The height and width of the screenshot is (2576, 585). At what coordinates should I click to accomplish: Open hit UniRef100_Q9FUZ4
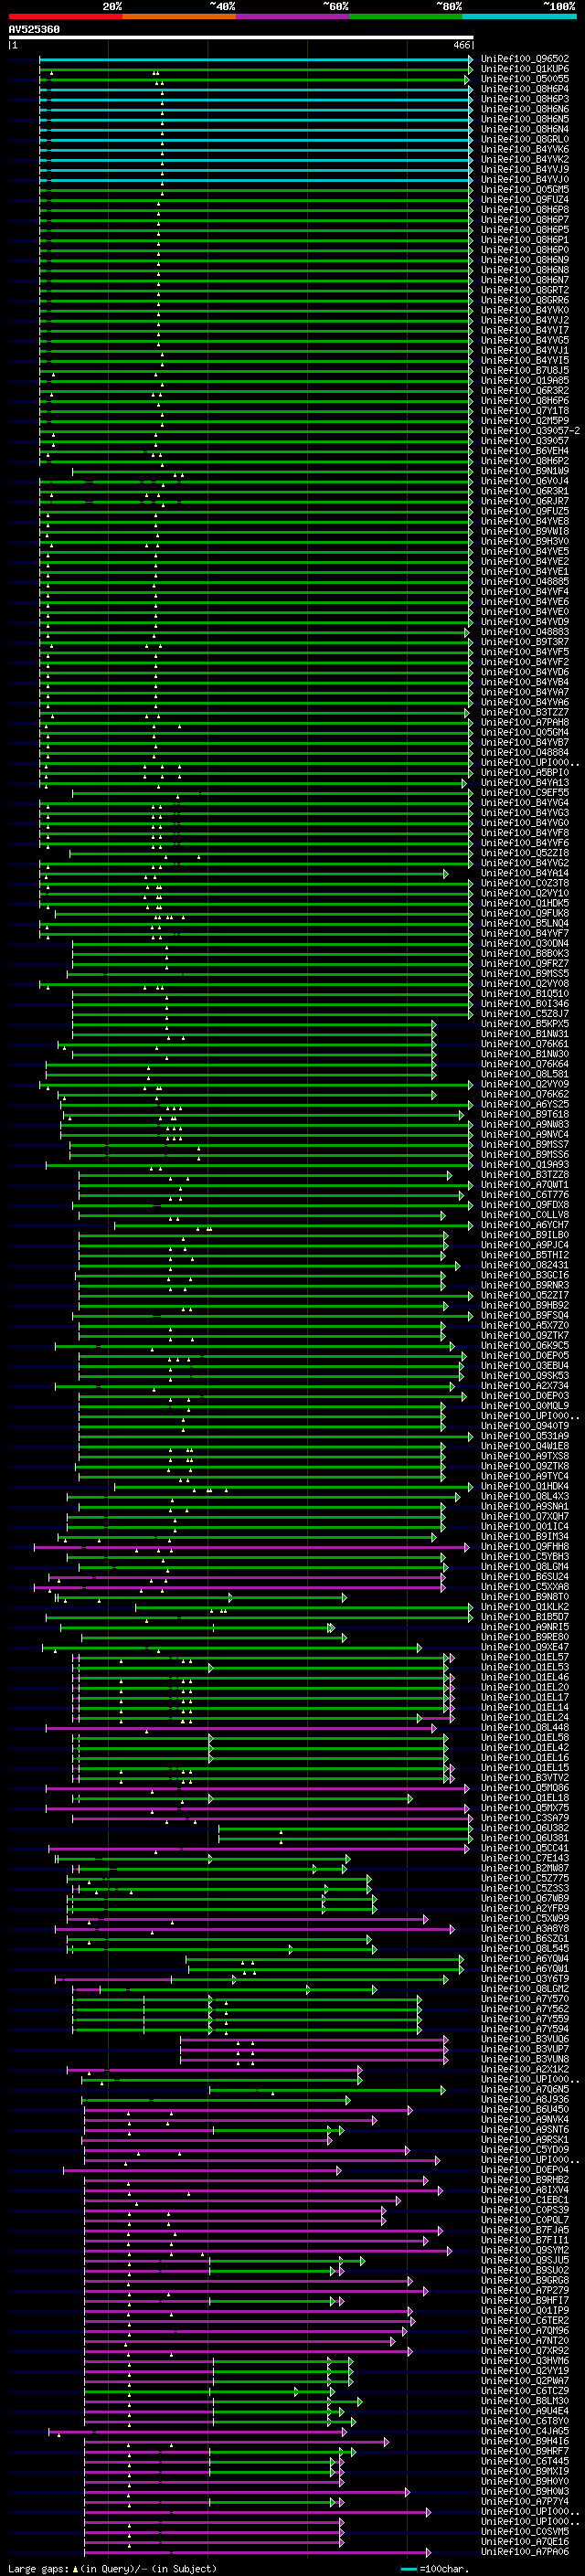coord(525,199)
